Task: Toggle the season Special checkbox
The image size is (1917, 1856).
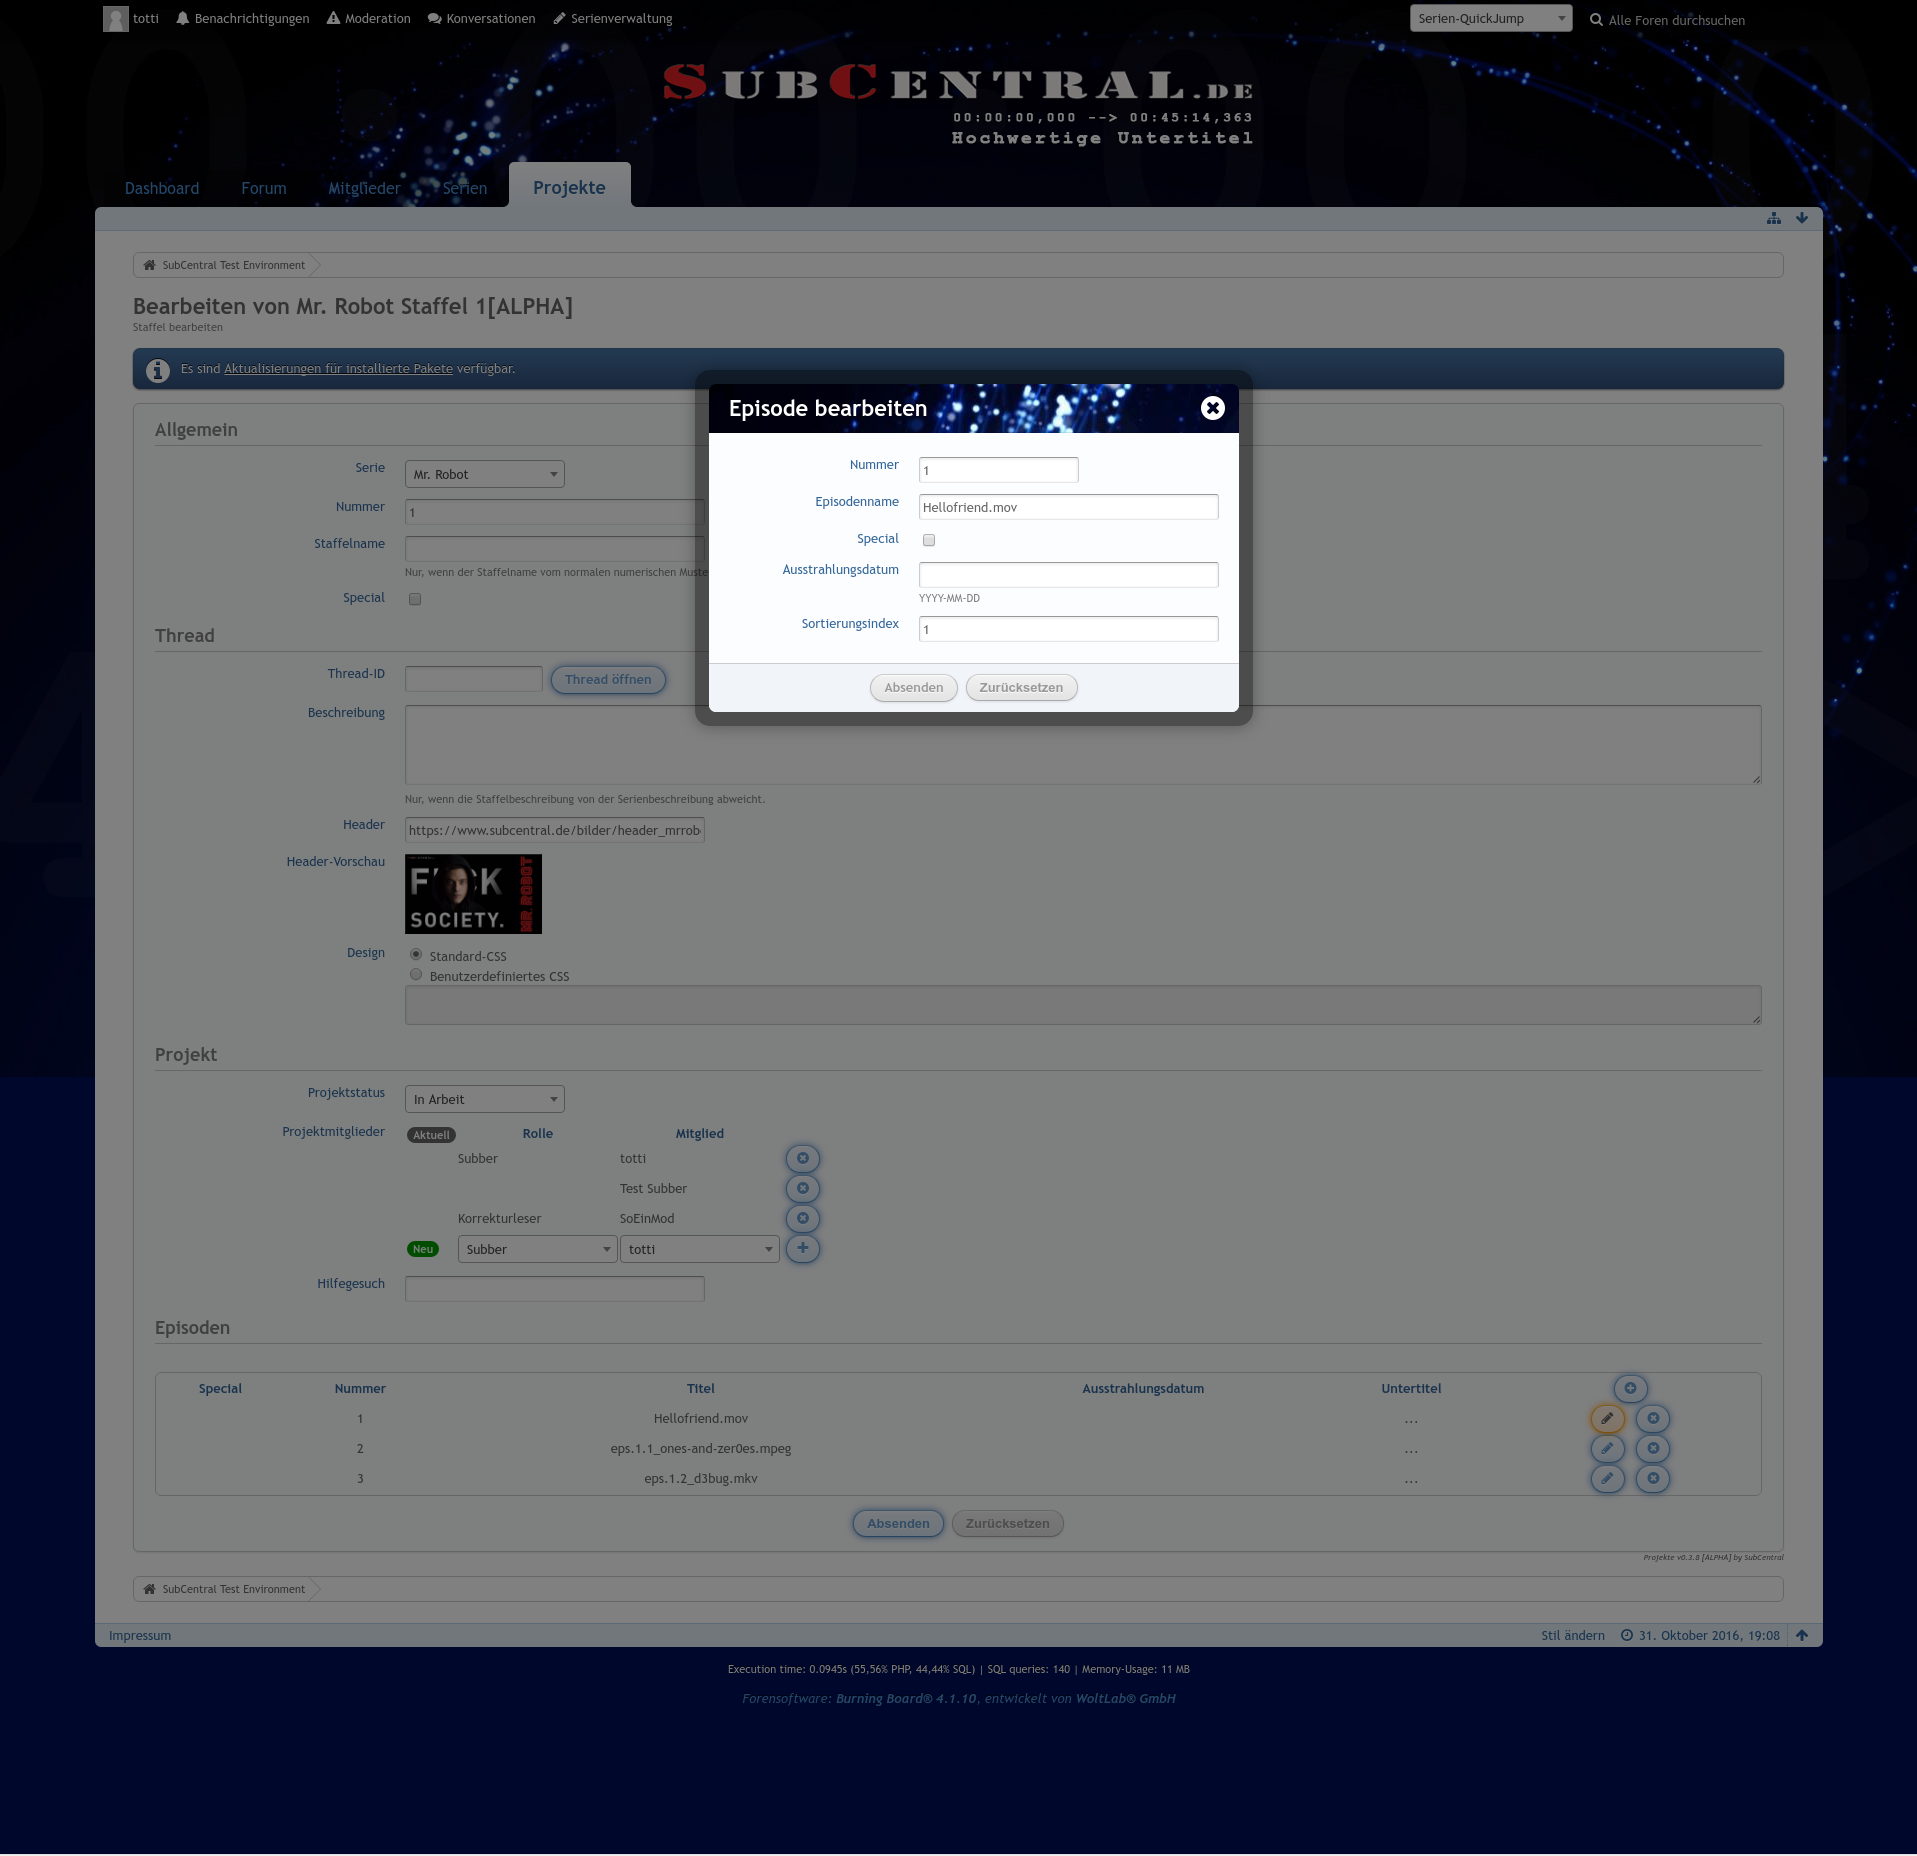Action: tap(415, 599)
